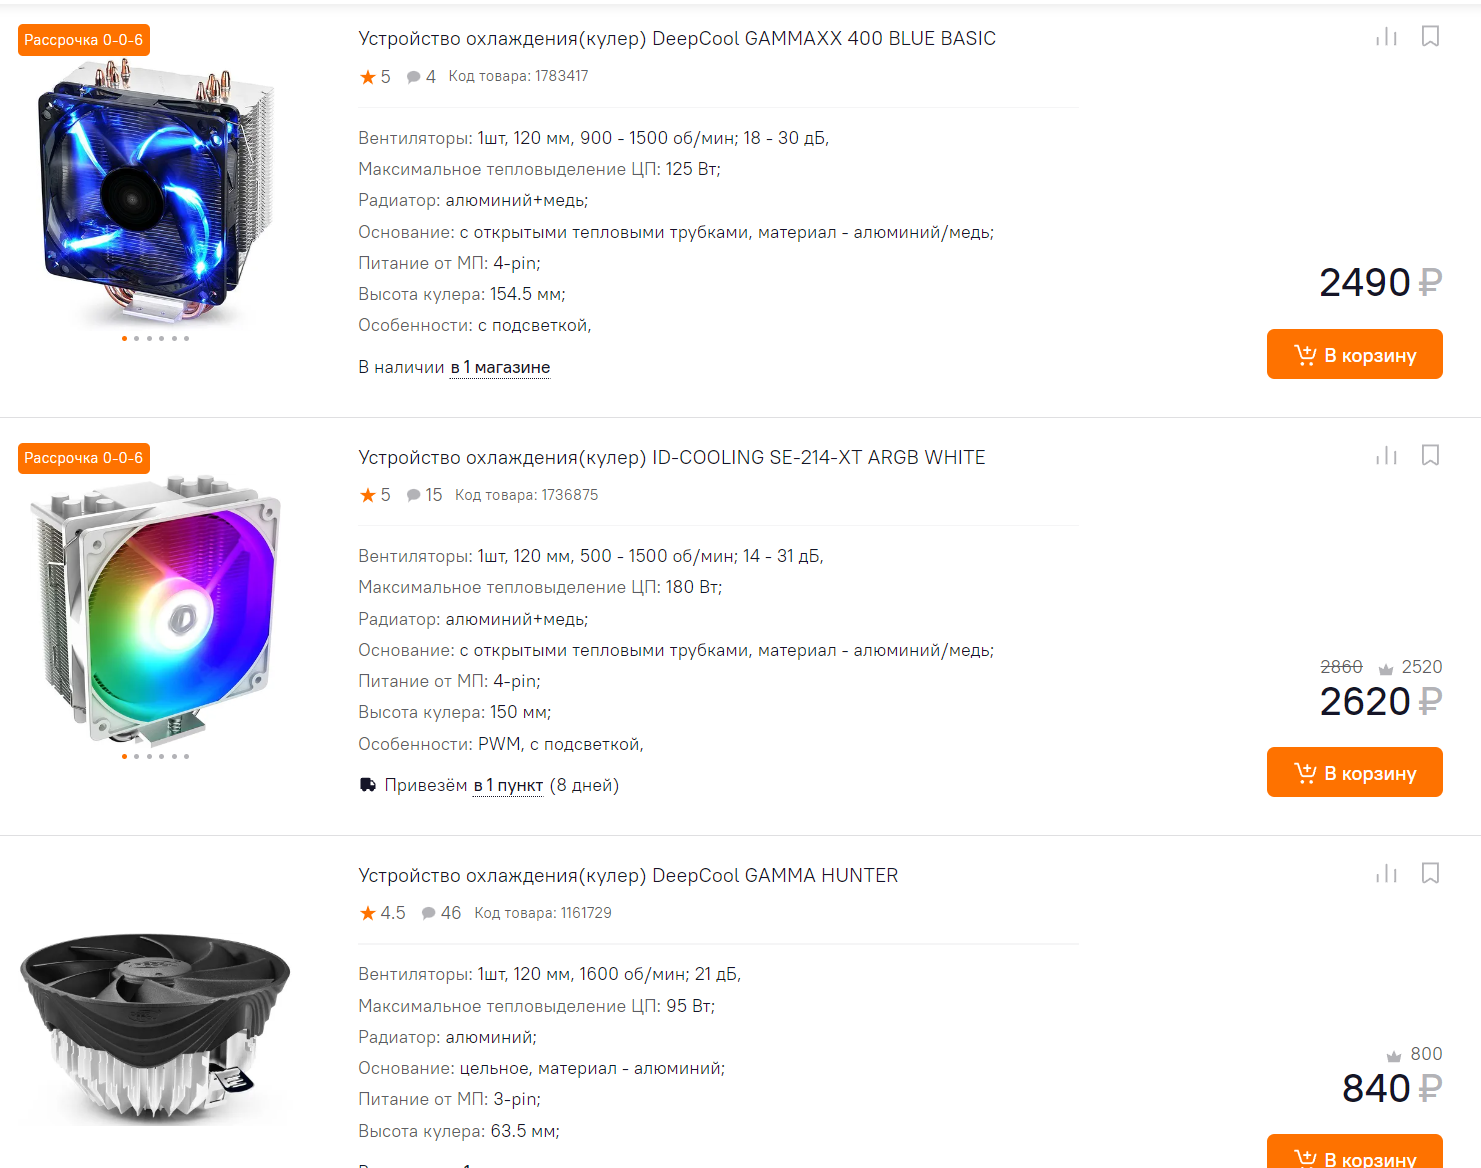Open reviews icon for GAMMAXX 400 with 4 comments
Screen dimensions: 1481x1168
point(421,77)
